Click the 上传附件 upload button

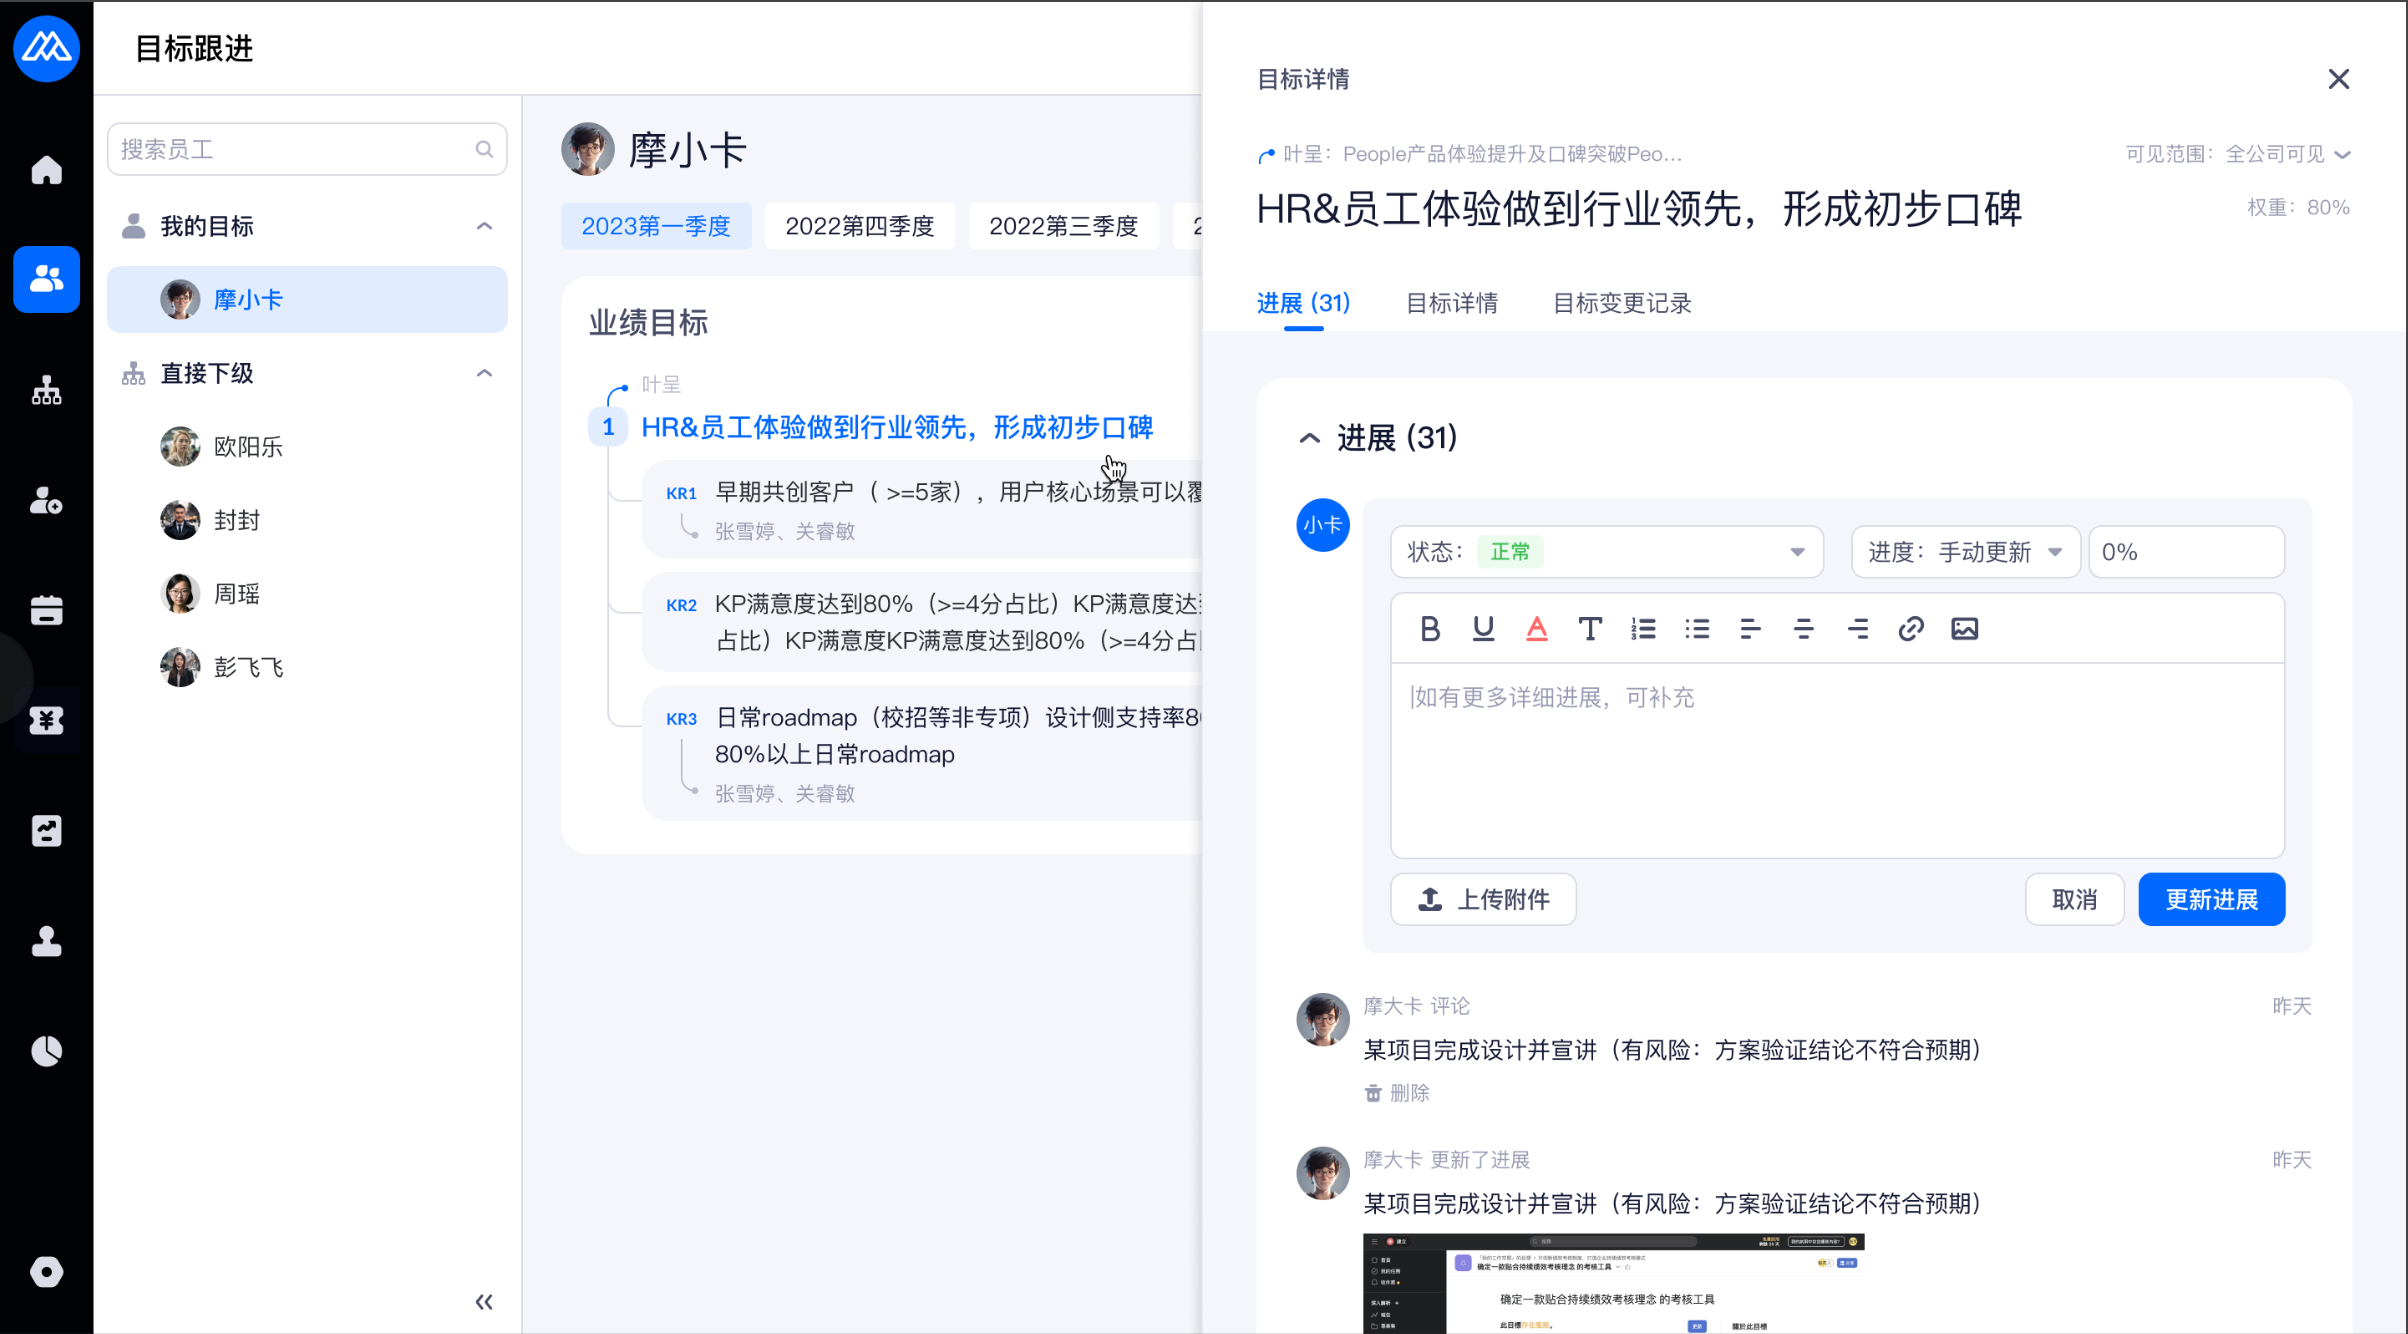coord(1483,899)
